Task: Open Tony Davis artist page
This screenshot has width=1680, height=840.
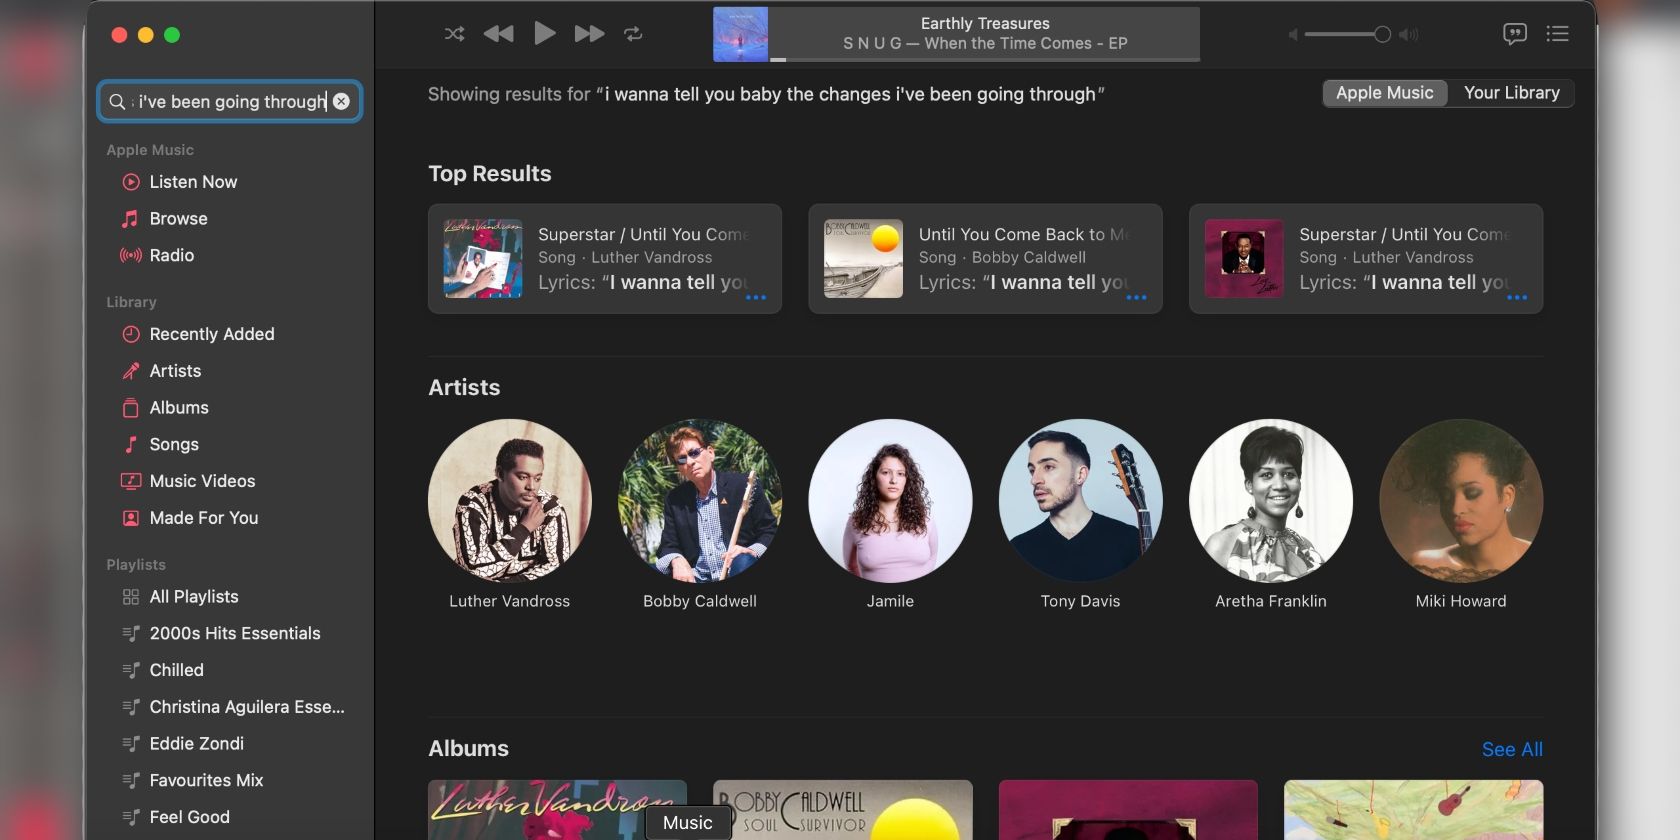Action: [1080, 500]
